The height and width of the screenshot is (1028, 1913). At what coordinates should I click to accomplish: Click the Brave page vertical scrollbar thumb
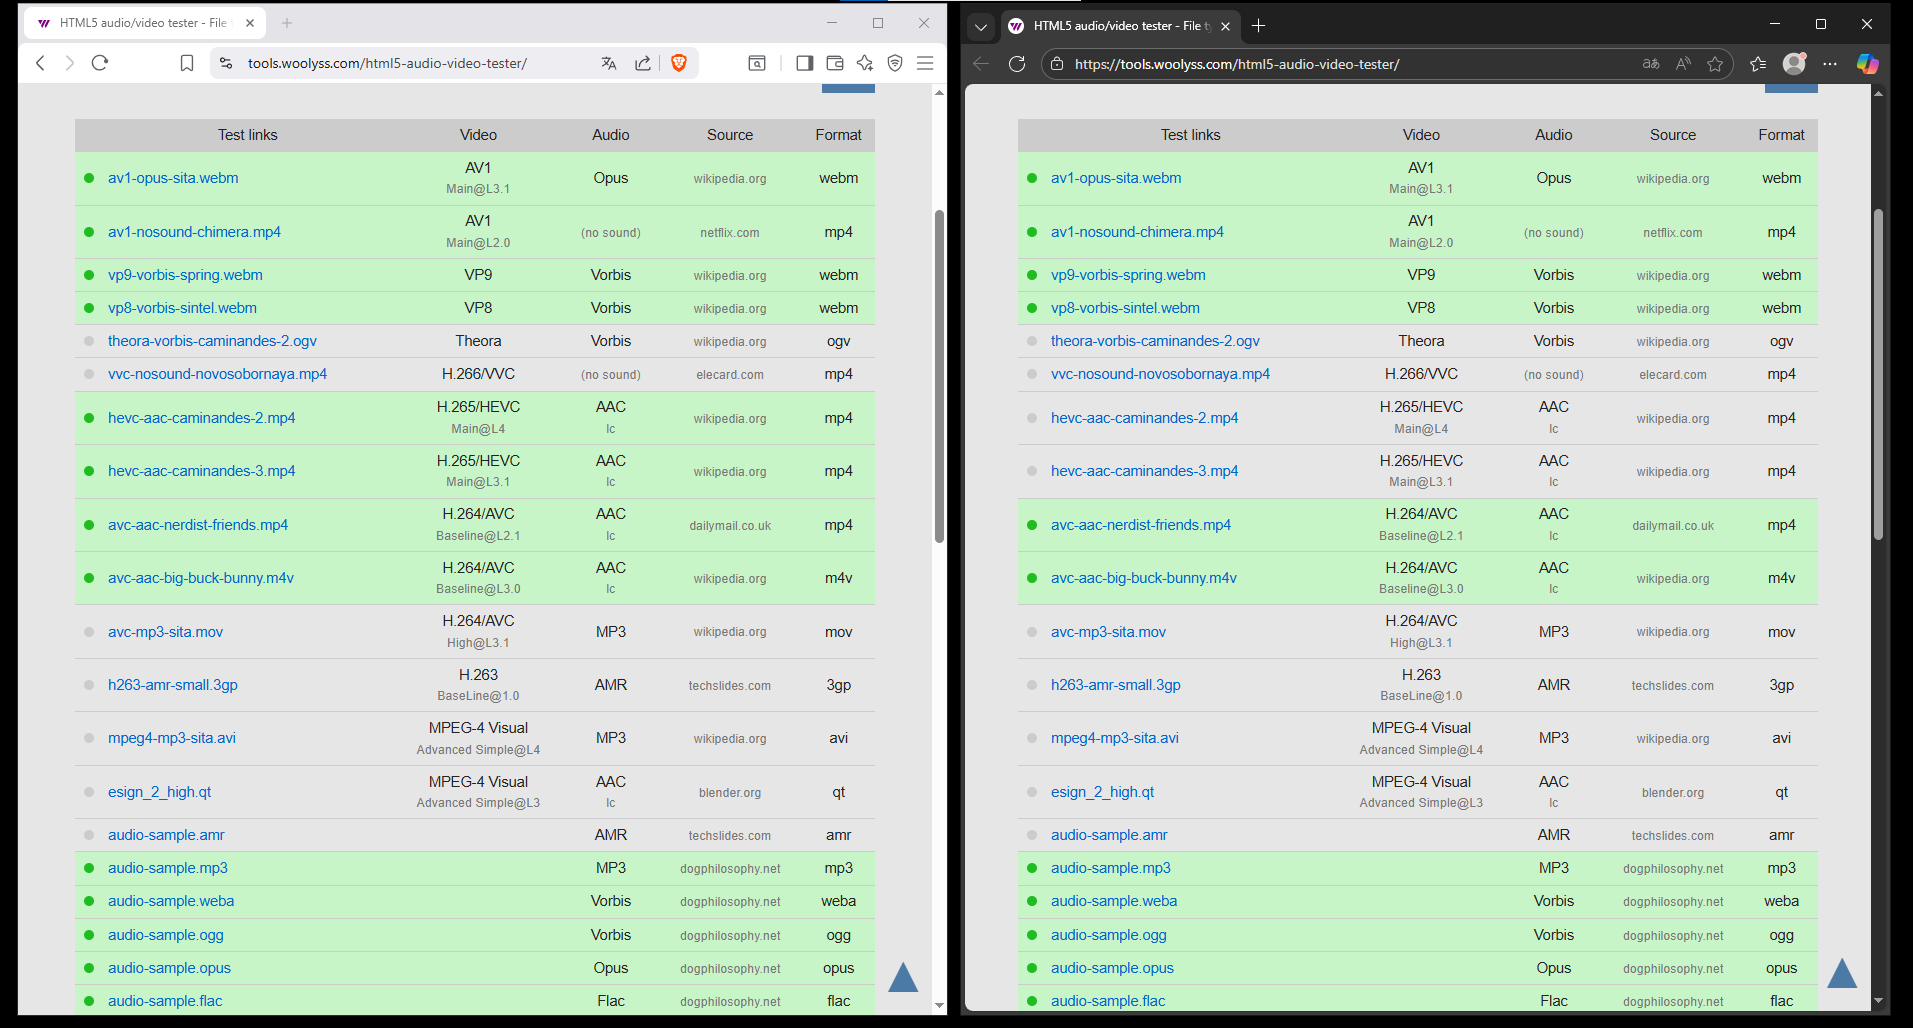[939, 376]
